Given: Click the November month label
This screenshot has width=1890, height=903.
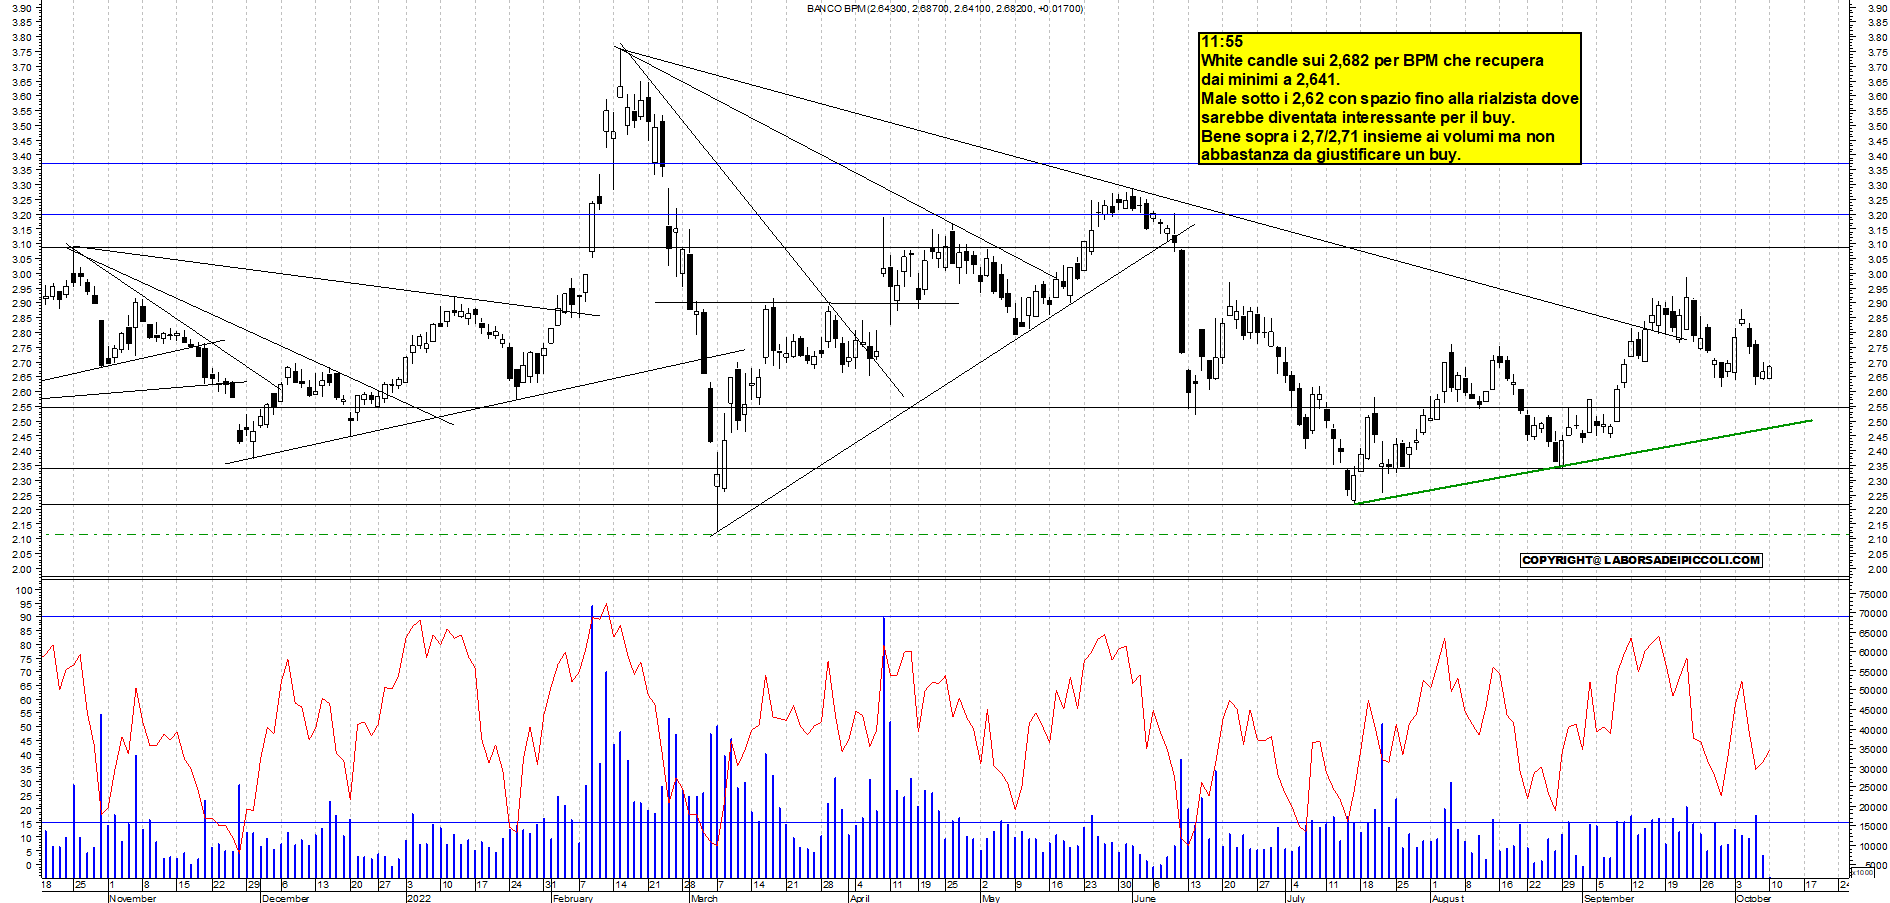Looking at the screenshot, I should click(132, 898).
